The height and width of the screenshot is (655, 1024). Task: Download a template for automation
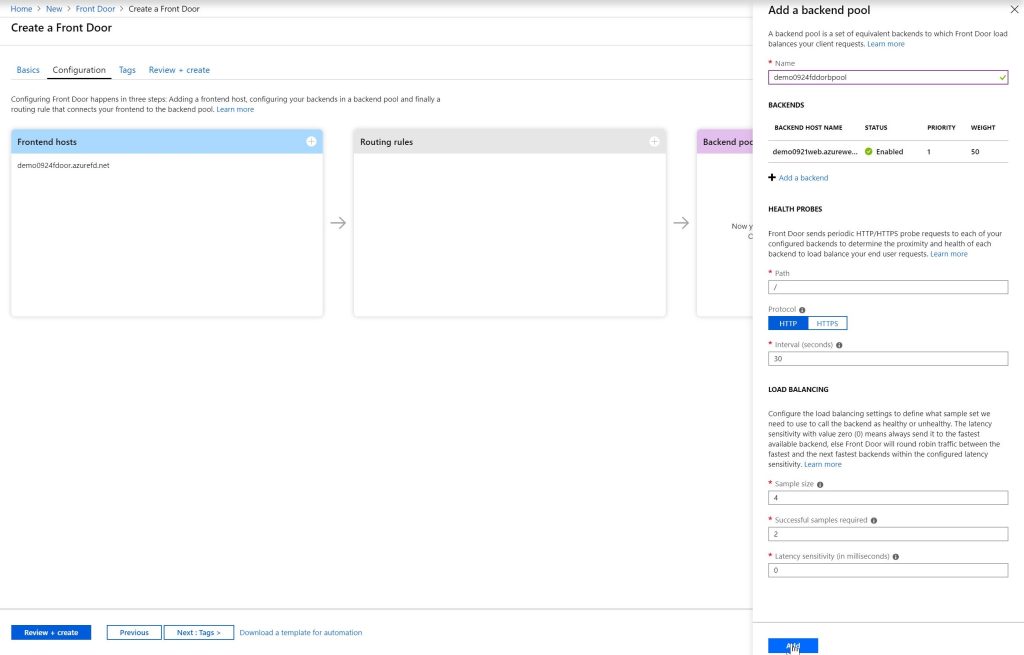[x=300, y=632]
